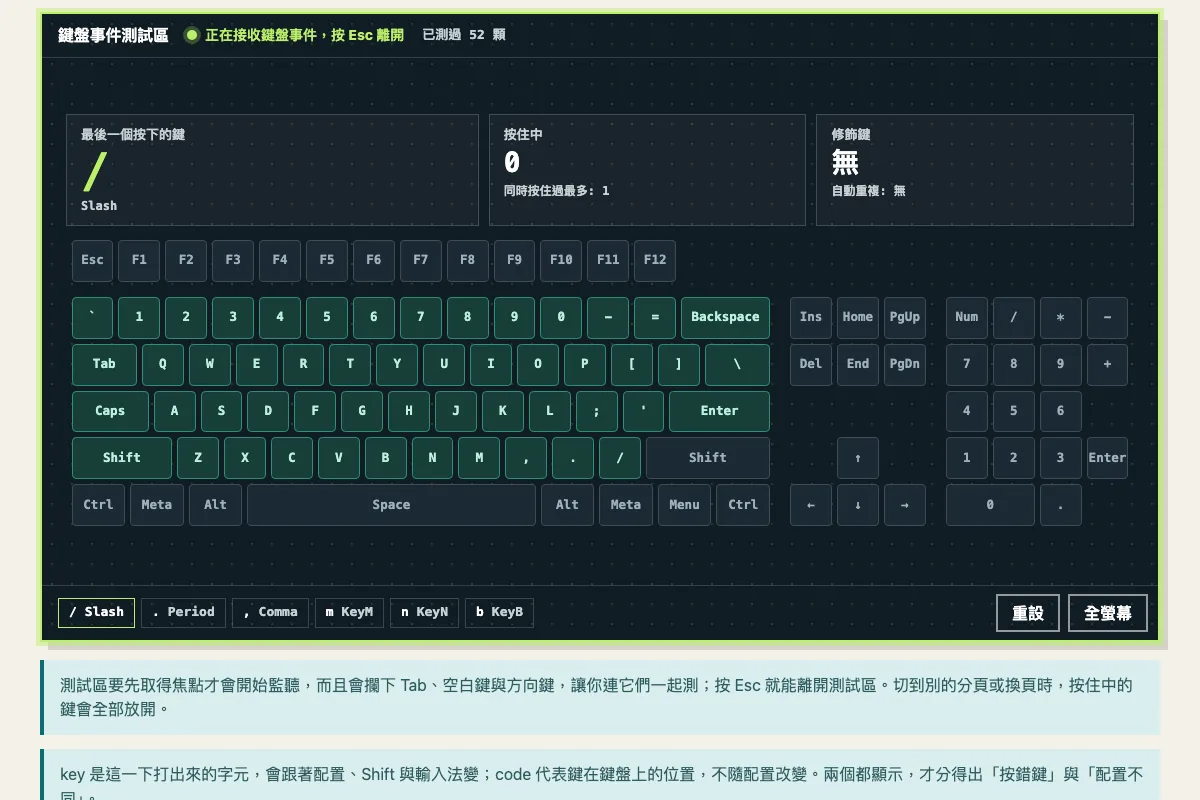The image size is (1200, 800).
Task: Click the green listening status indicator dot
Action: 192,35
